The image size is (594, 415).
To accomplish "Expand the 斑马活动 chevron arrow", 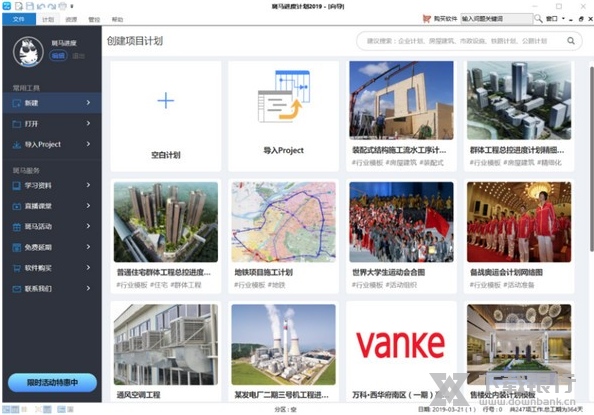I will (88, 226).
